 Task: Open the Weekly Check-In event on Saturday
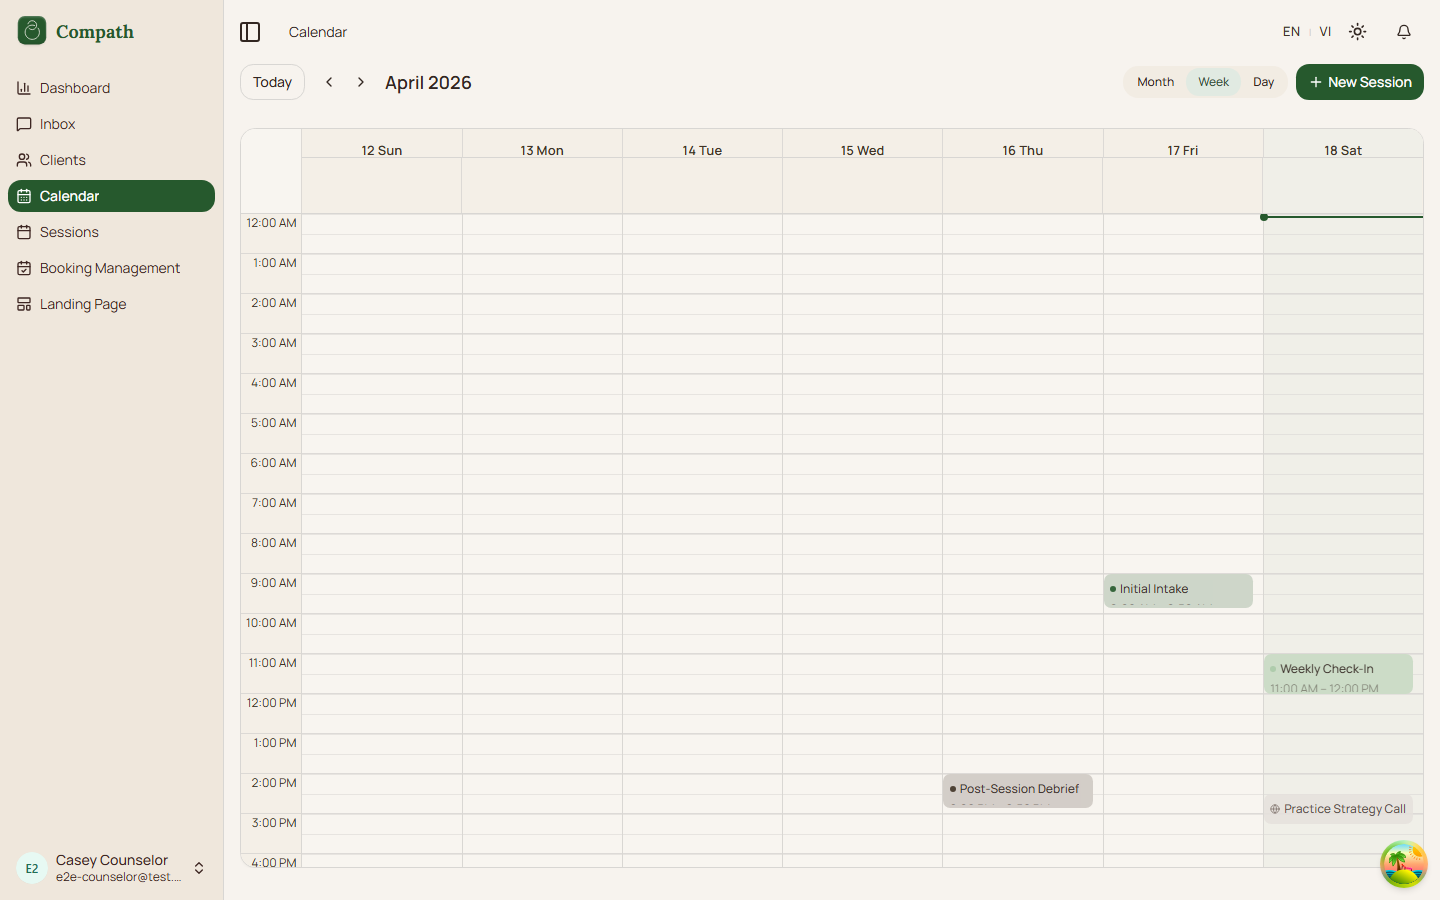pos(1338,674)
